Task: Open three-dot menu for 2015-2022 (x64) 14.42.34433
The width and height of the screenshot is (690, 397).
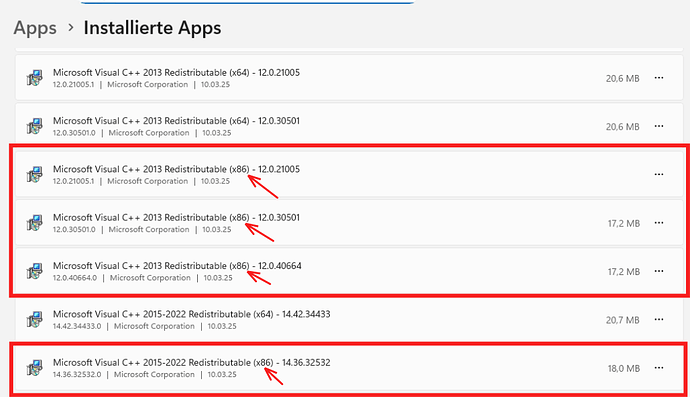Action: (659, 320)
